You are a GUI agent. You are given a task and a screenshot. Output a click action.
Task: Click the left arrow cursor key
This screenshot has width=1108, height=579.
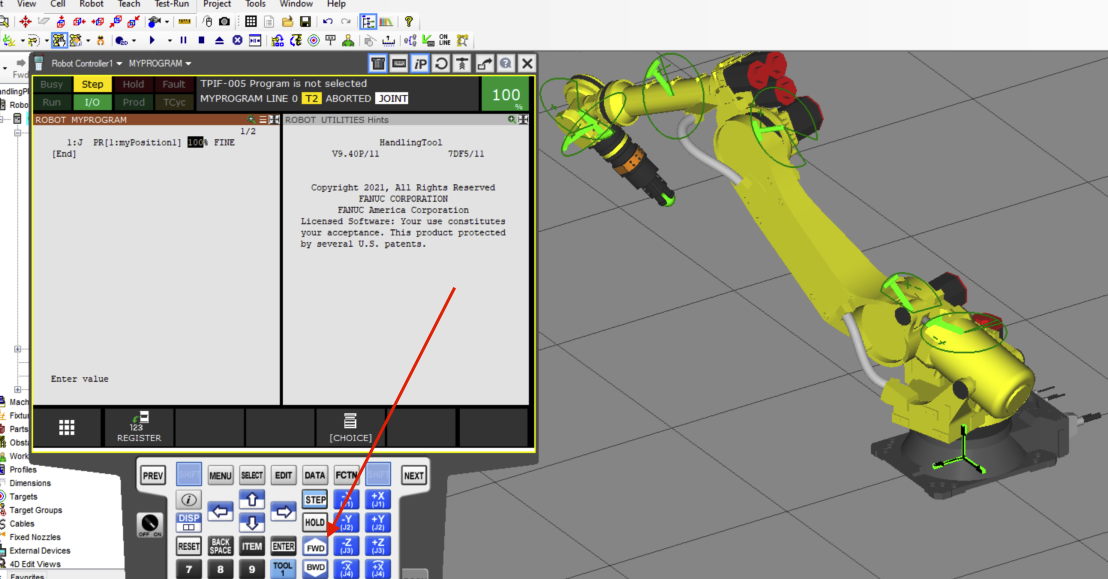point(220,511)
